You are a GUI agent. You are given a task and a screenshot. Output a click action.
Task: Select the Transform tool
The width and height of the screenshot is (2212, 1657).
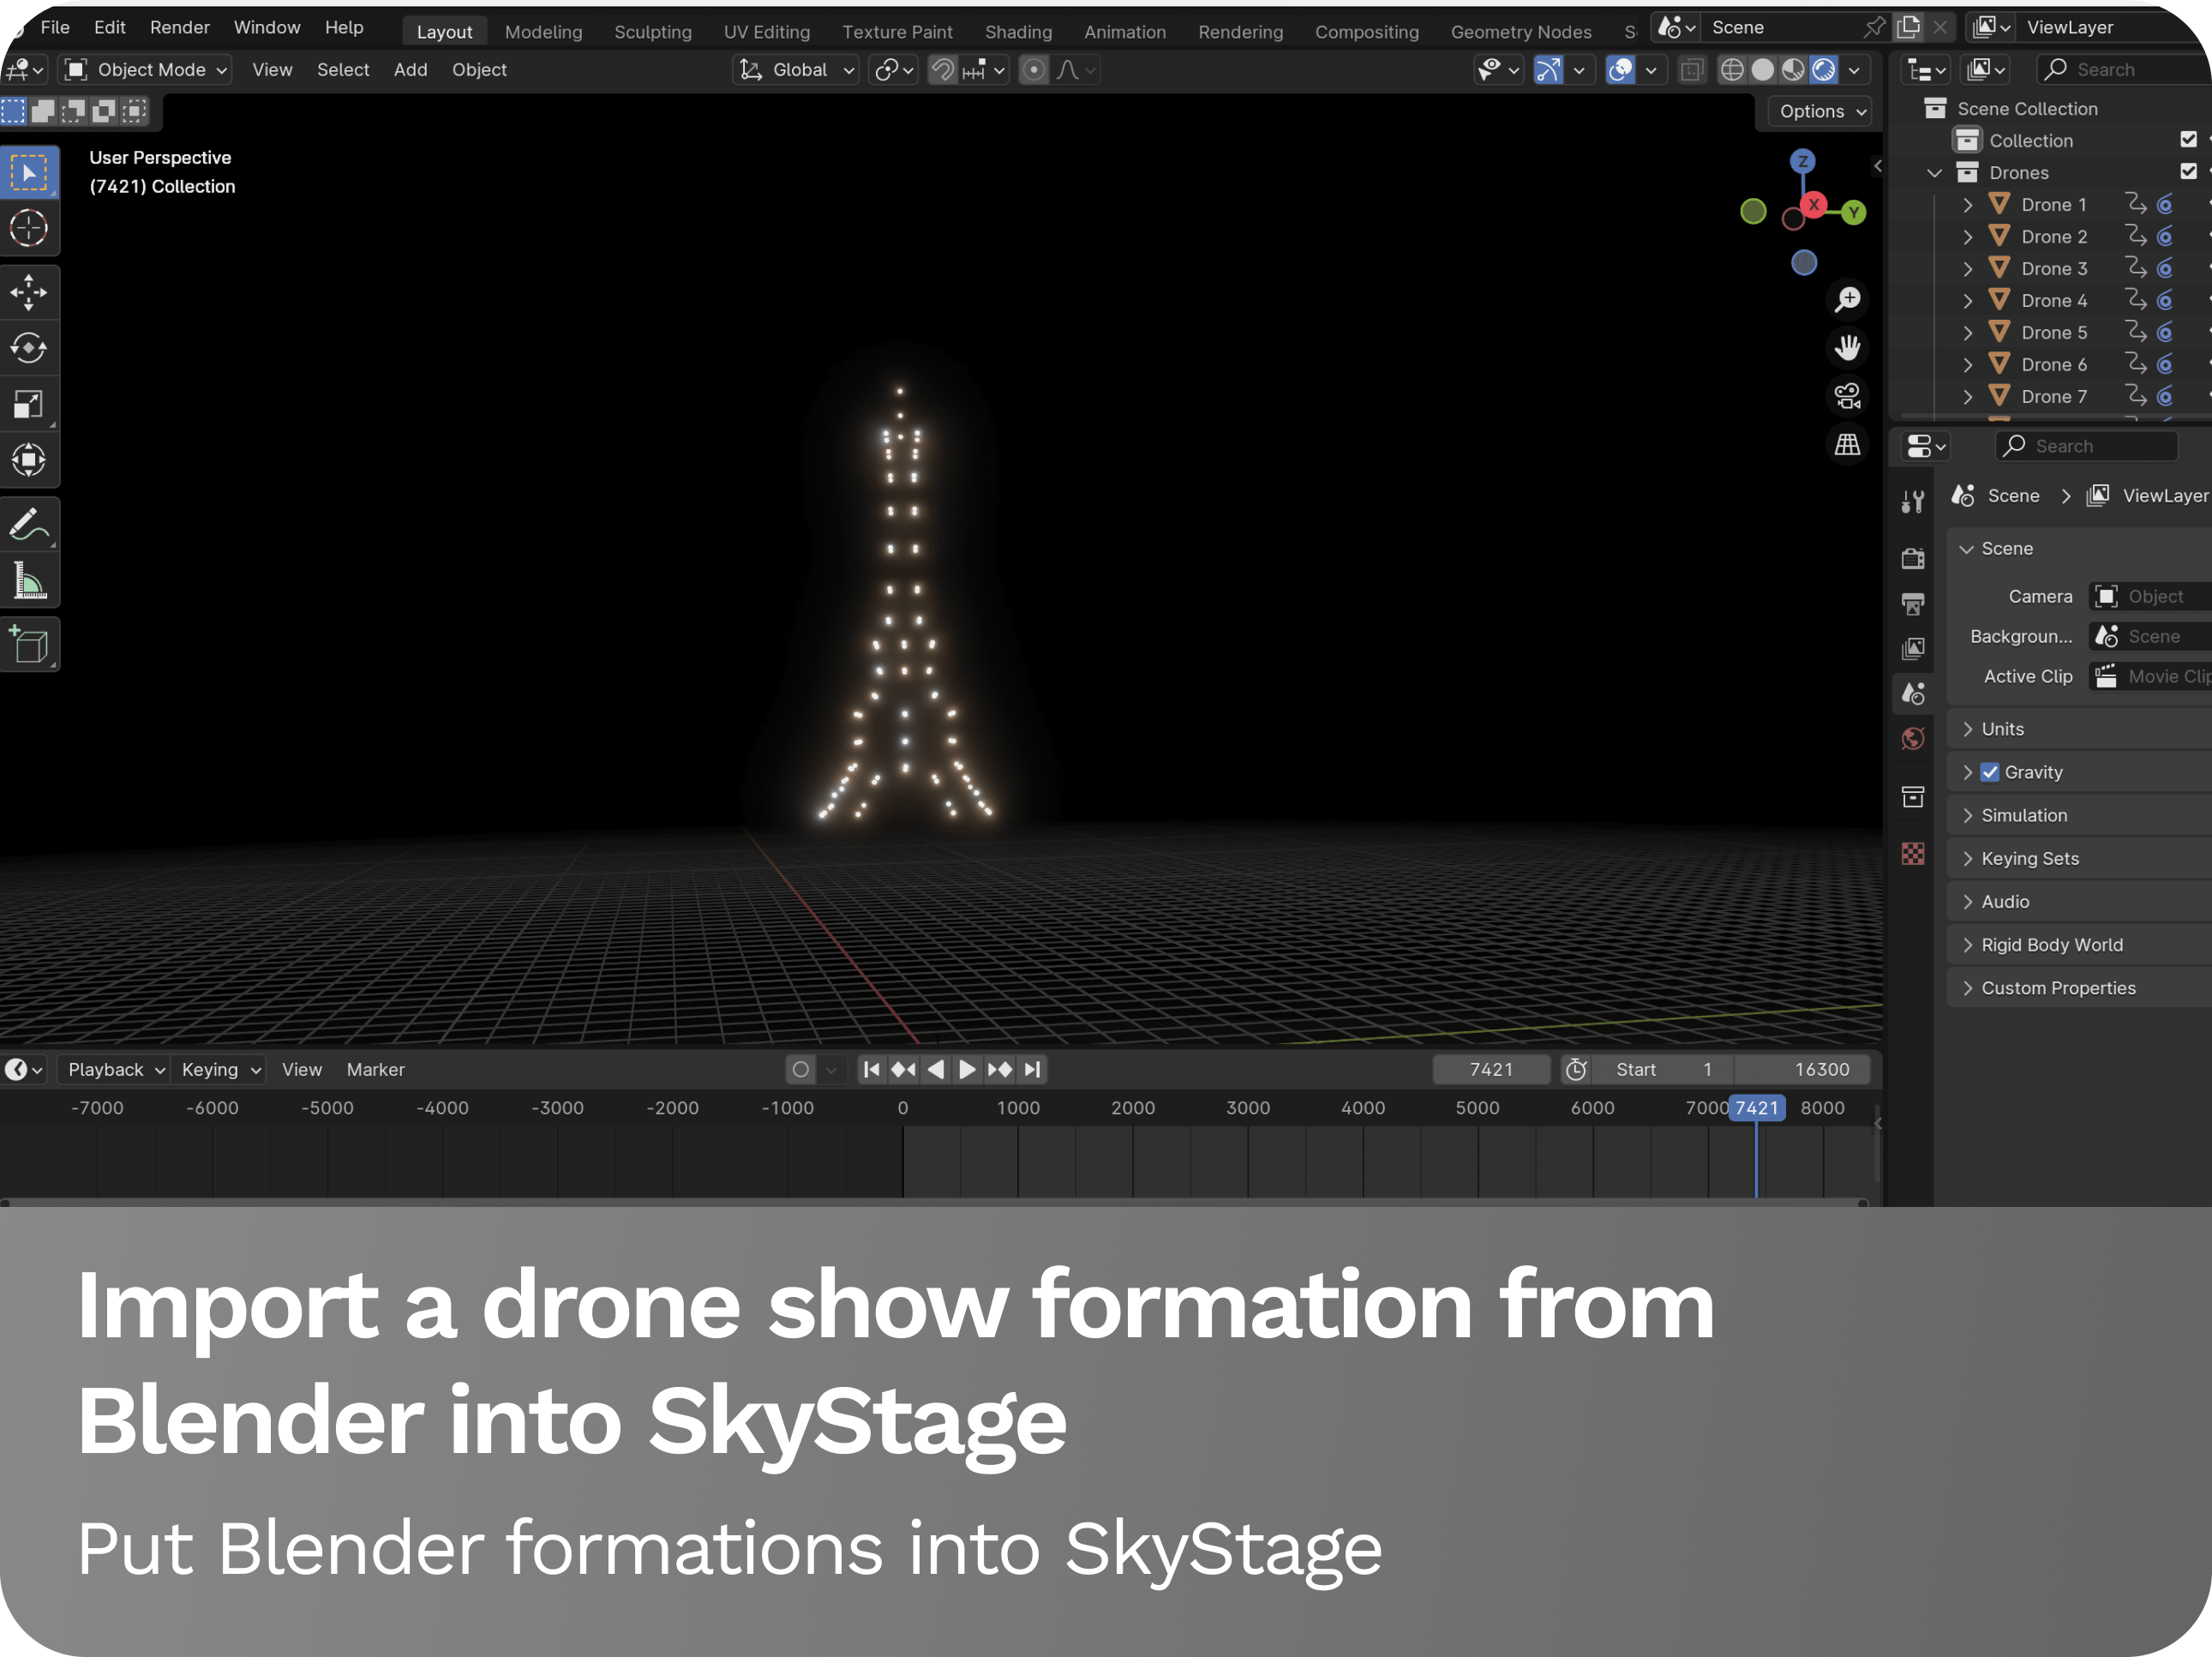[29, 460]
